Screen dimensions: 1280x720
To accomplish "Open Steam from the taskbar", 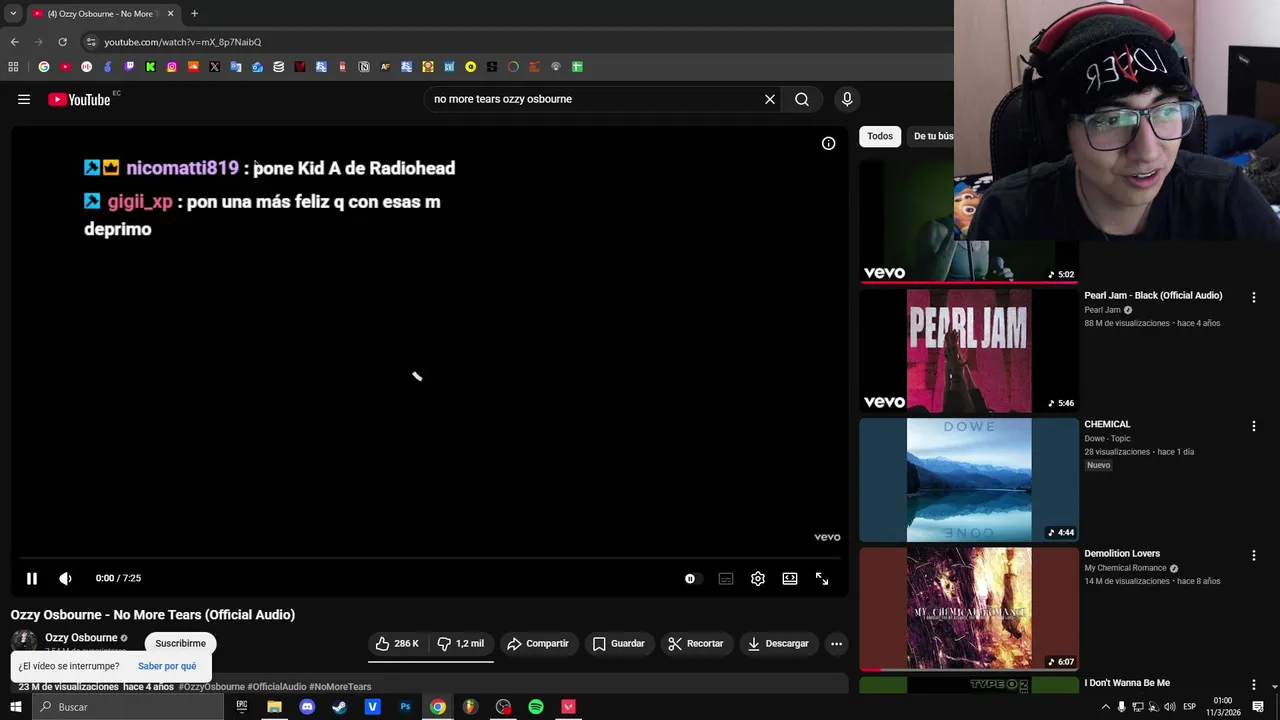I will coord(339,707).
